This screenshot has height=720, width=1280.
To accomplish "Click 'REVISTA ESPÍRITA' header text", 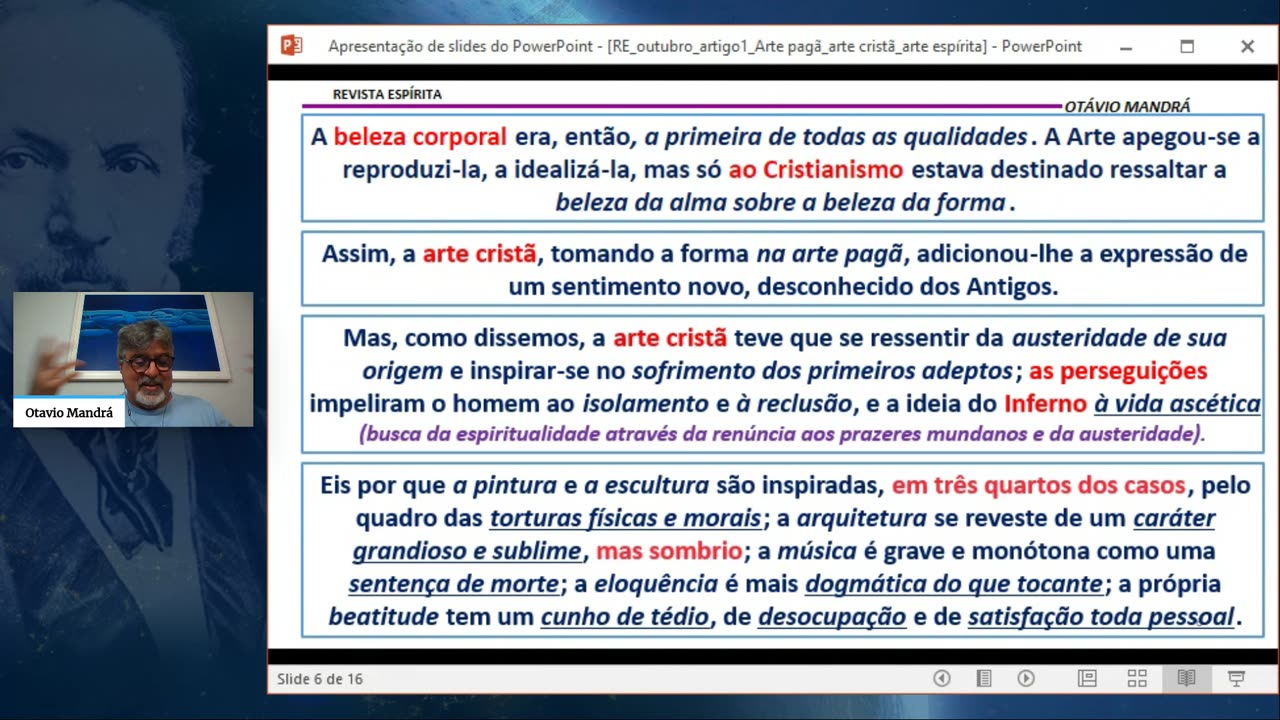I will (387, 94).
